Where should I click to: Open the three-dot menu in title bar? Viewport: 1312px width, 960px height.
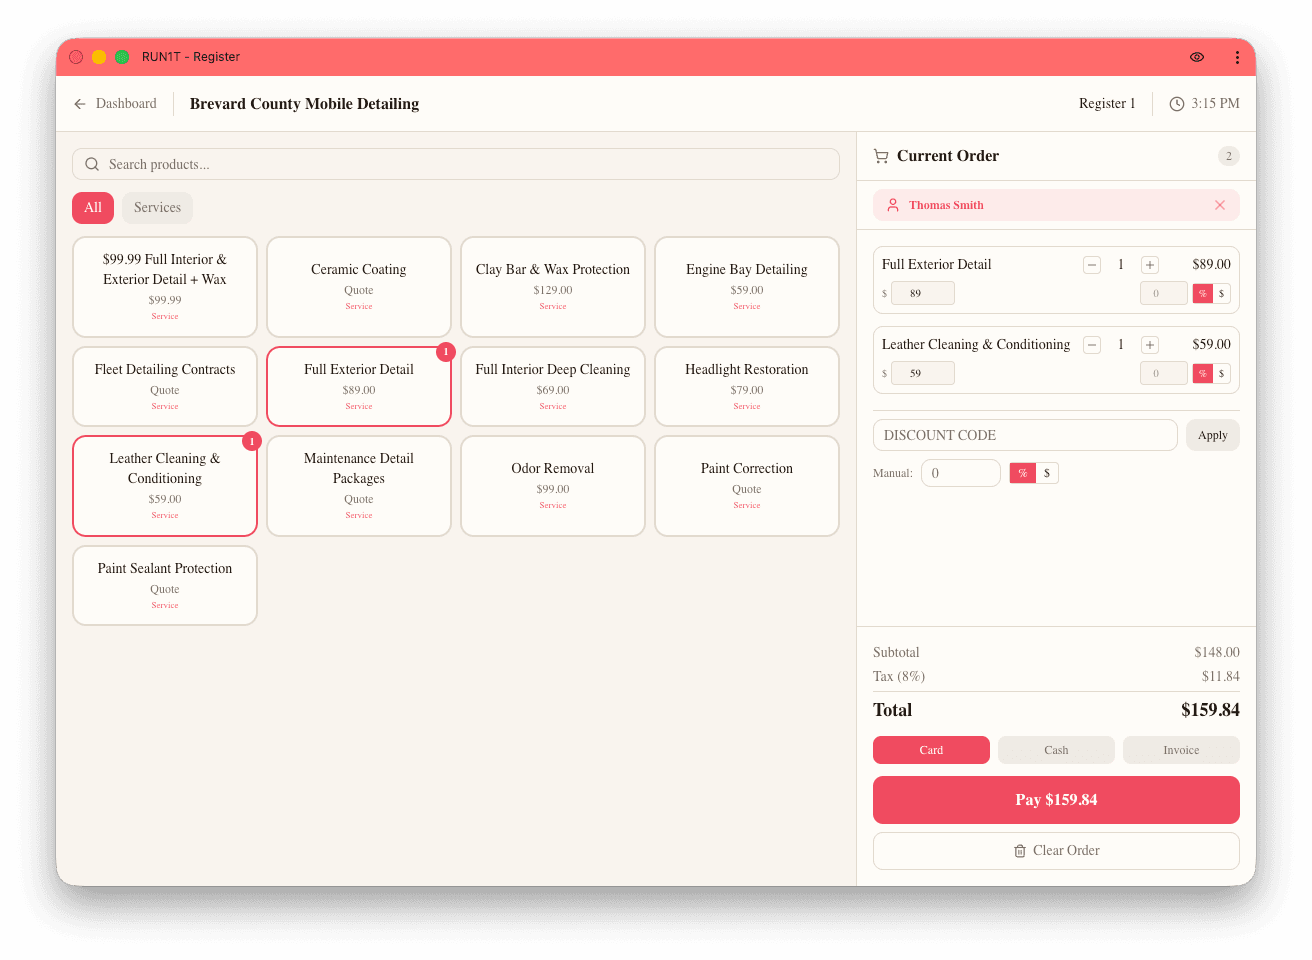coord(1237,57)
